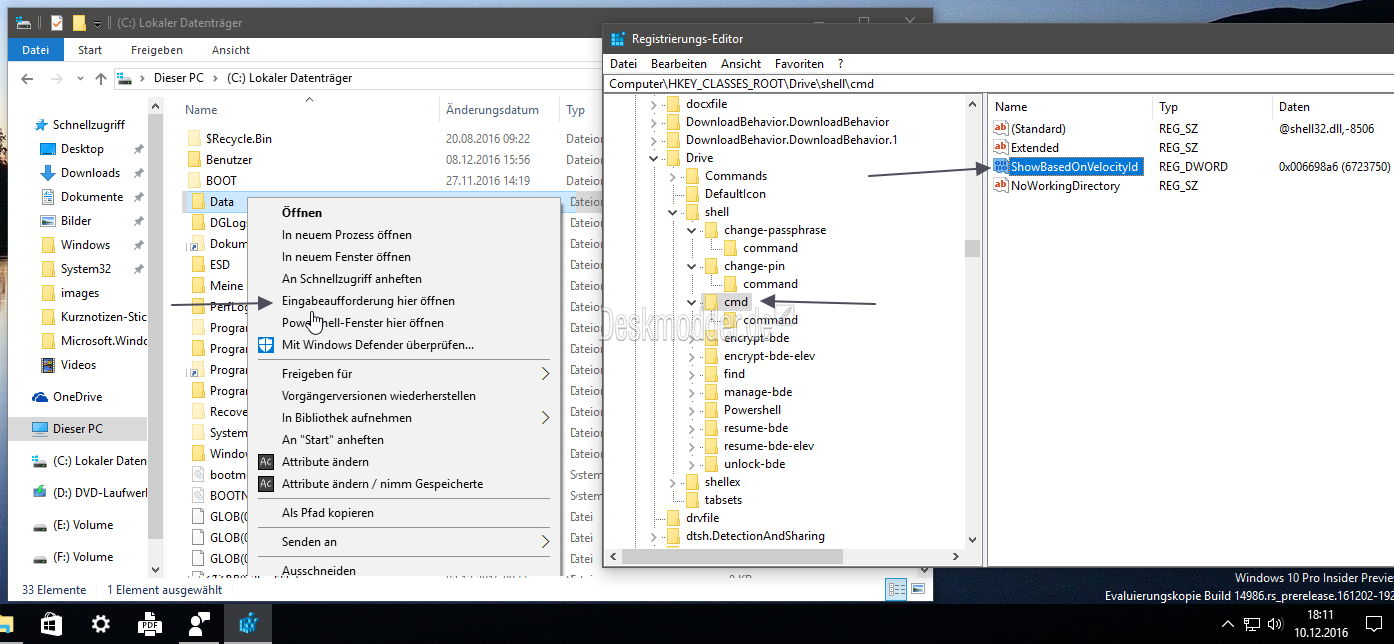Open the blue Datei tab in Explorer
The image size is (1394, 644).
36,50
